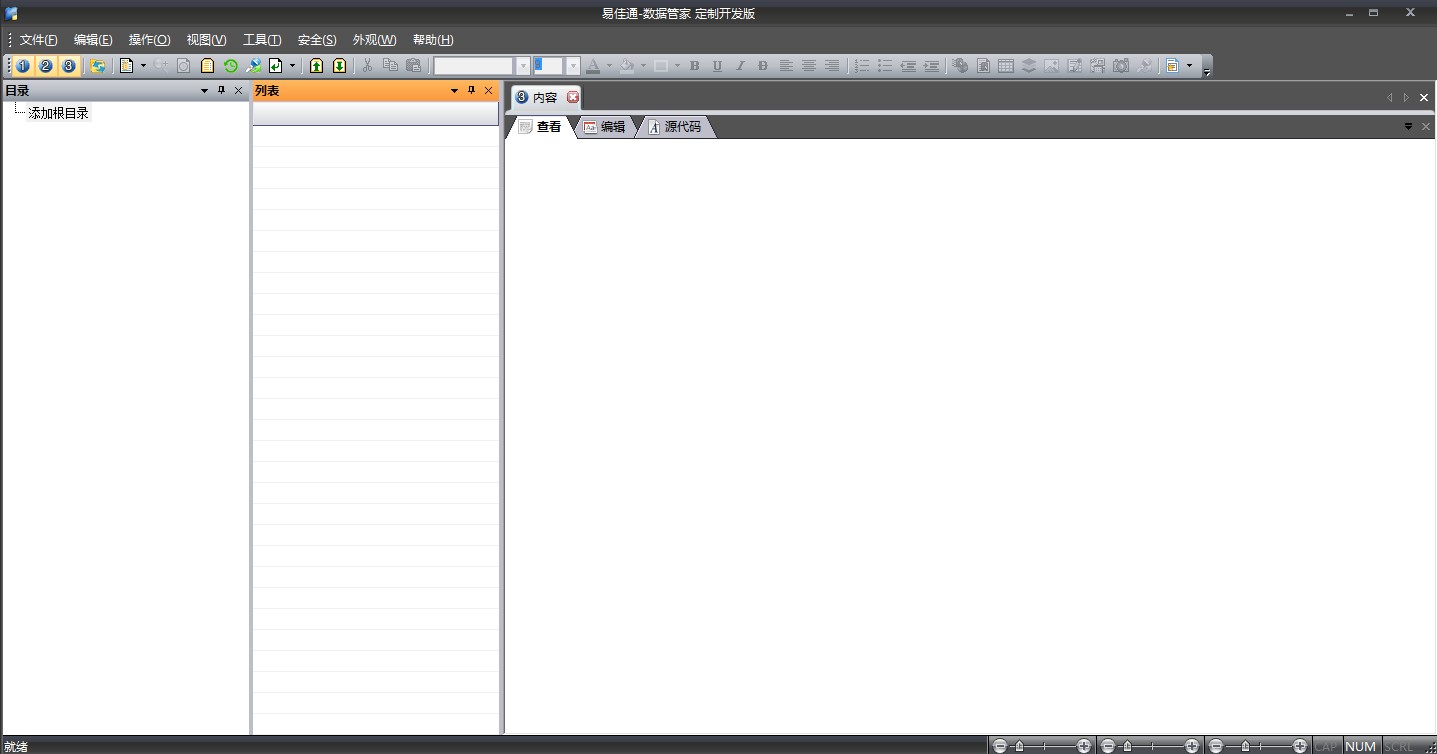Open the new document dropdown arrow
The height and width of the screenshot is (754, 1437).
point(143,66)
